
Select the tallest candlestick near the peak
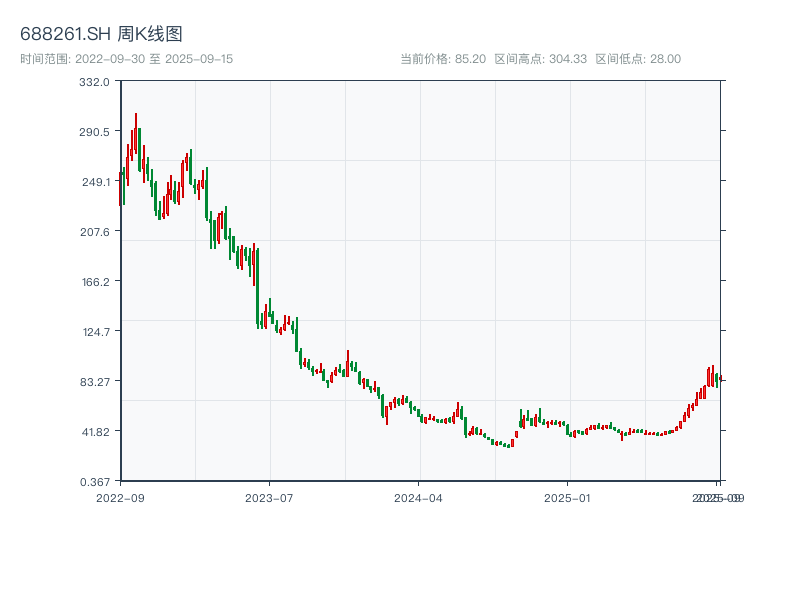click(135, 128)
